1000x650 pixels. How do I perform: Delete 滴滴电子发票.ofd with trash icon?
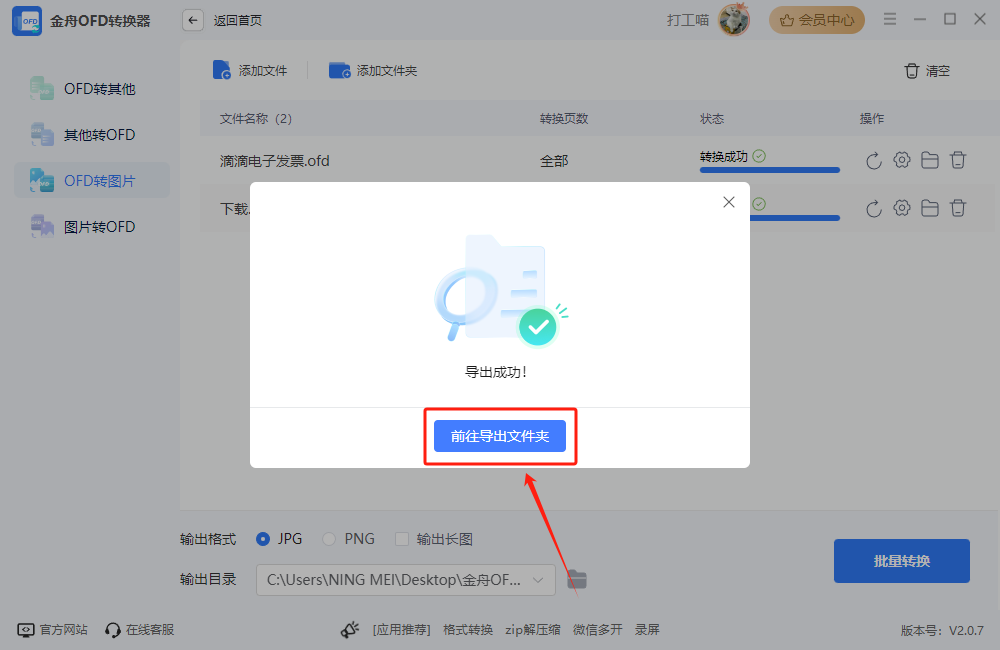click(958, 159)
